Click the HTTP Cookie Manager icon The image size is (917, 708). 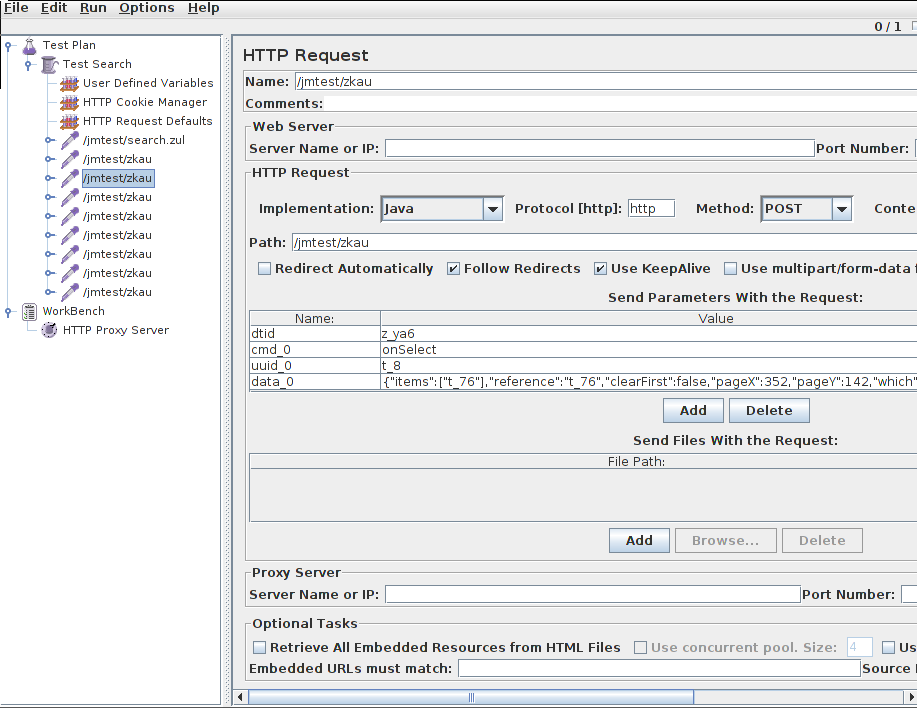click(69, 102)
